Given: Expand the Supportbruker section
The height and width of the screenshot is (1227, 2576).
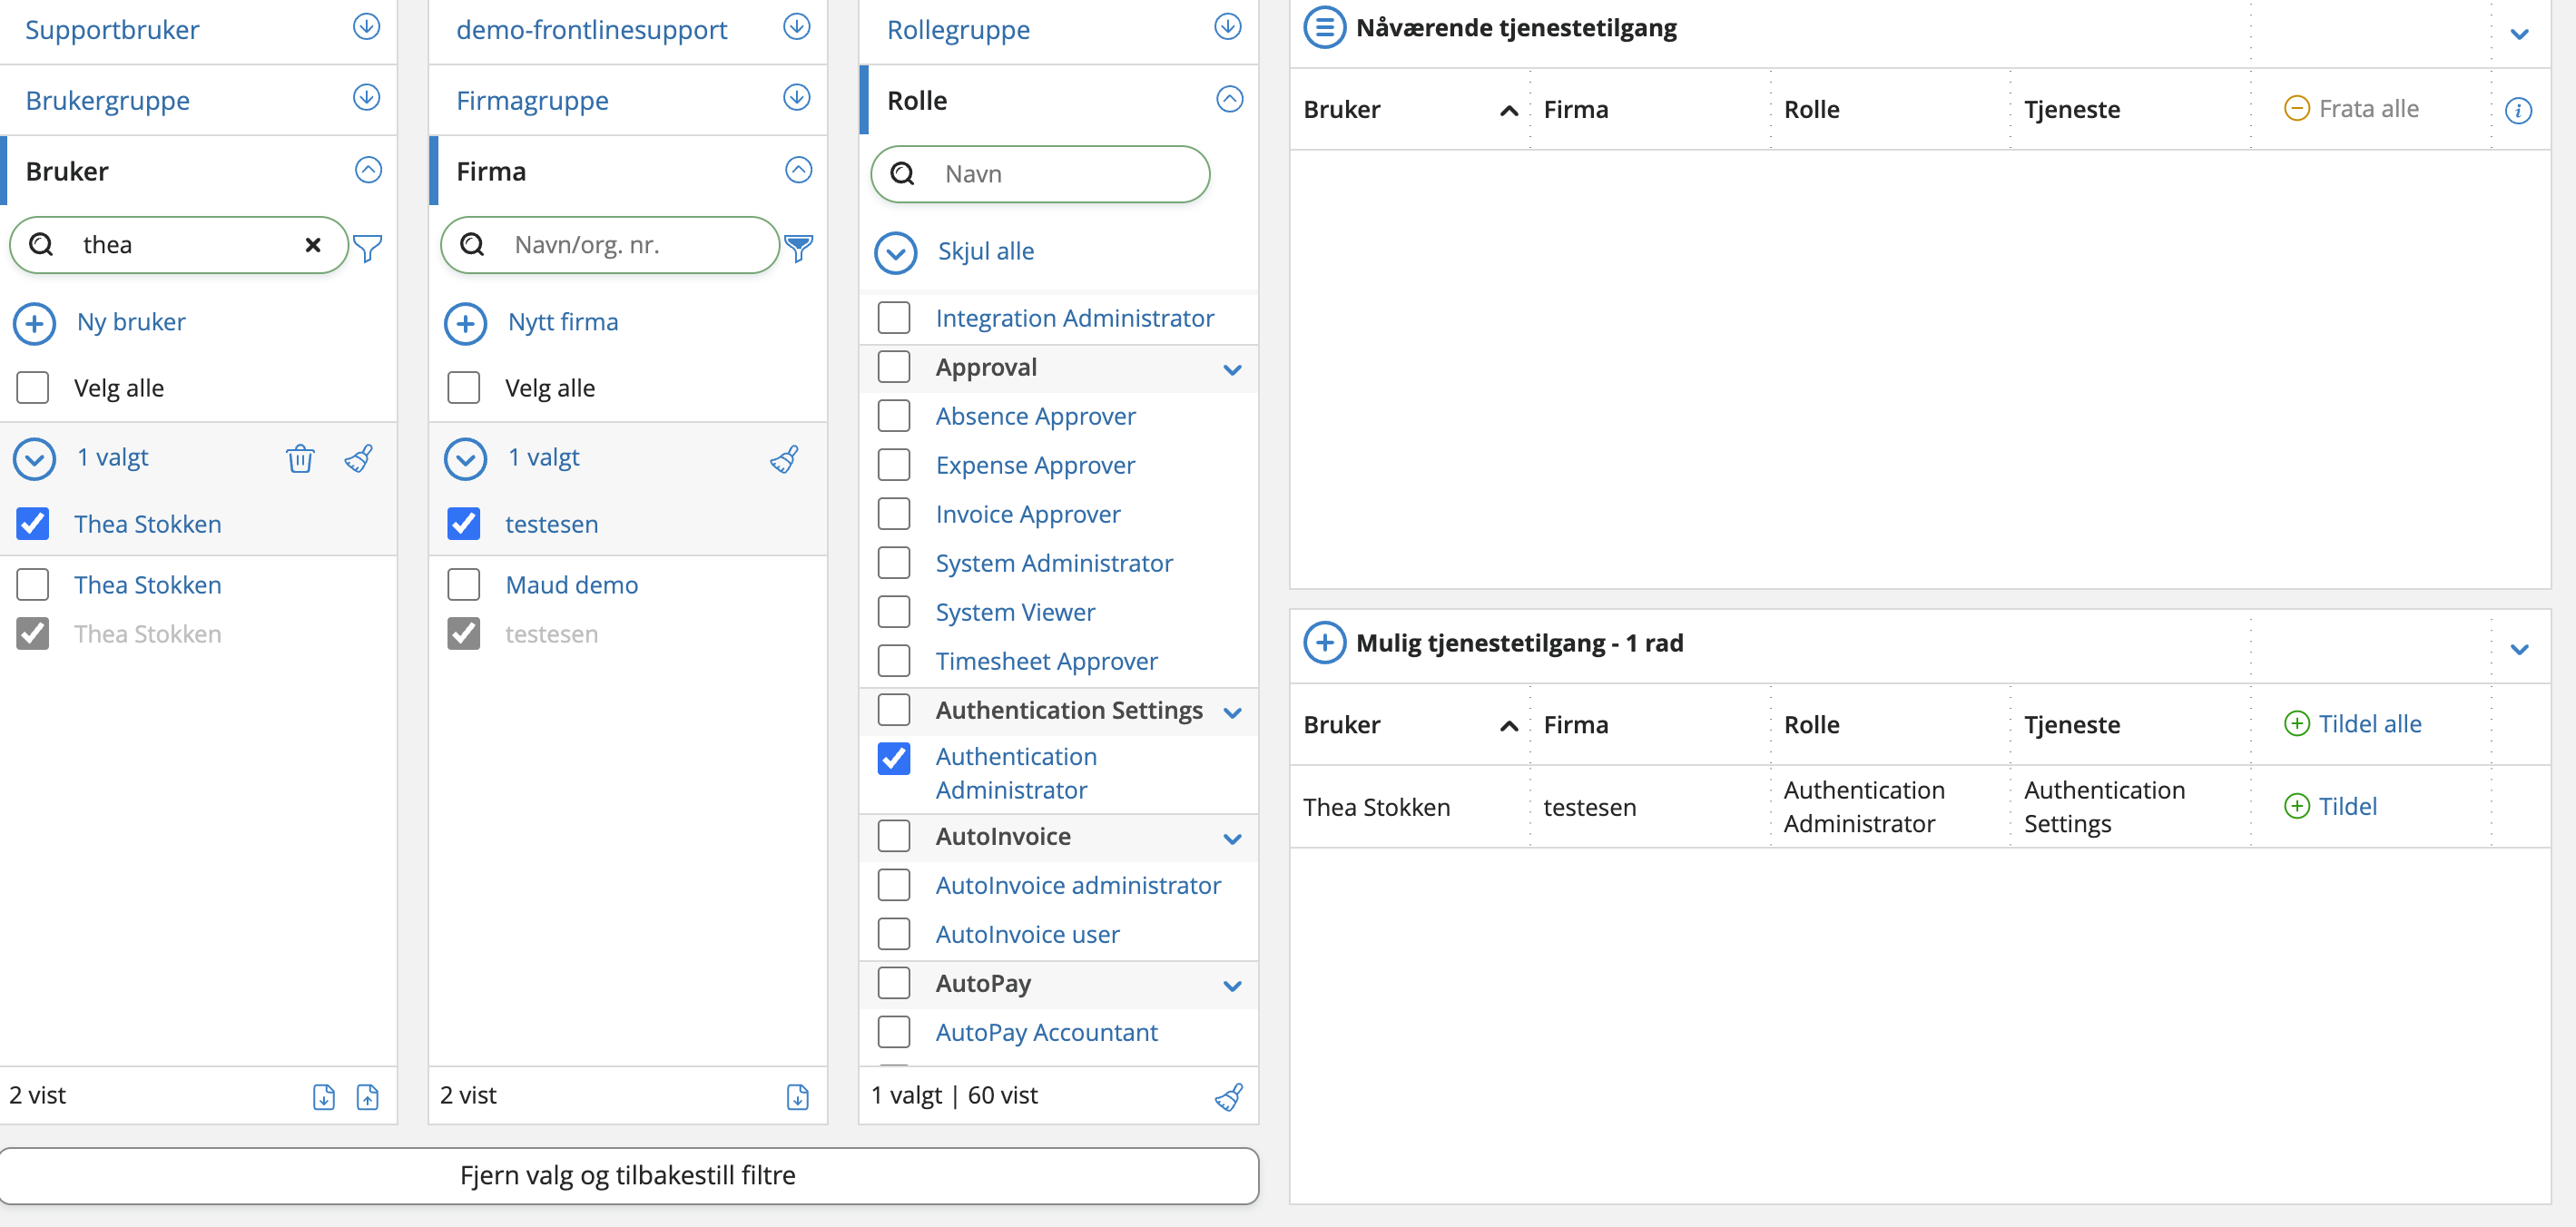Looking at the screenshot, I should (367, 27).
